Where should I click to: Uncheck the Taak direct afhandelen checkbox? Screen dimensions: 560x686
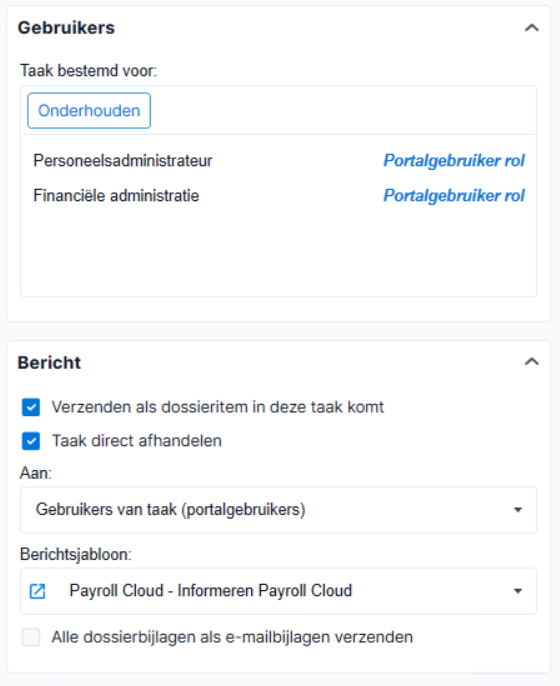pyautogui.click(x=31, y=441)
